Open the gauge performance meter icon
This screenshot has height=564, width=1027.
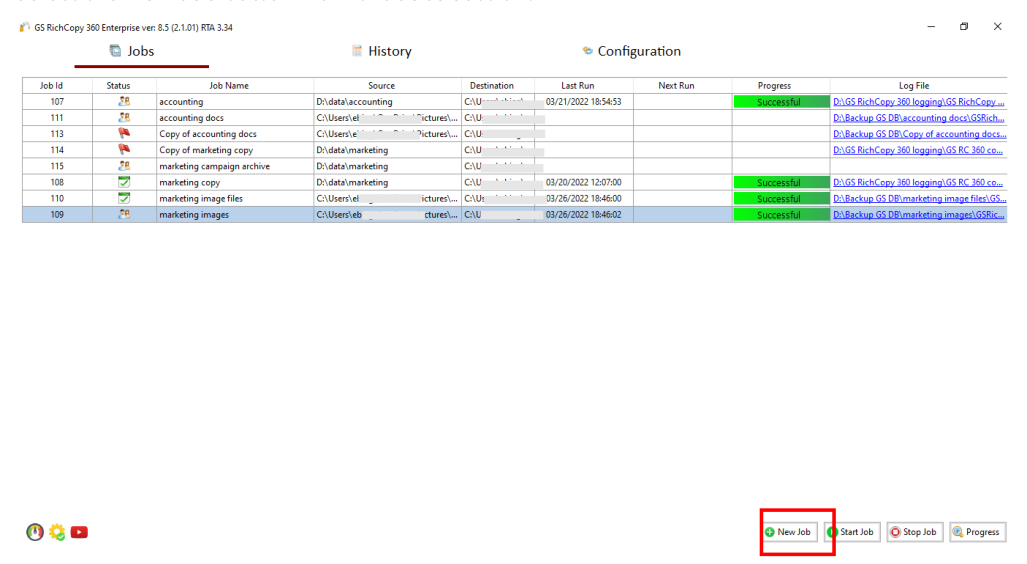coord(35,532)
